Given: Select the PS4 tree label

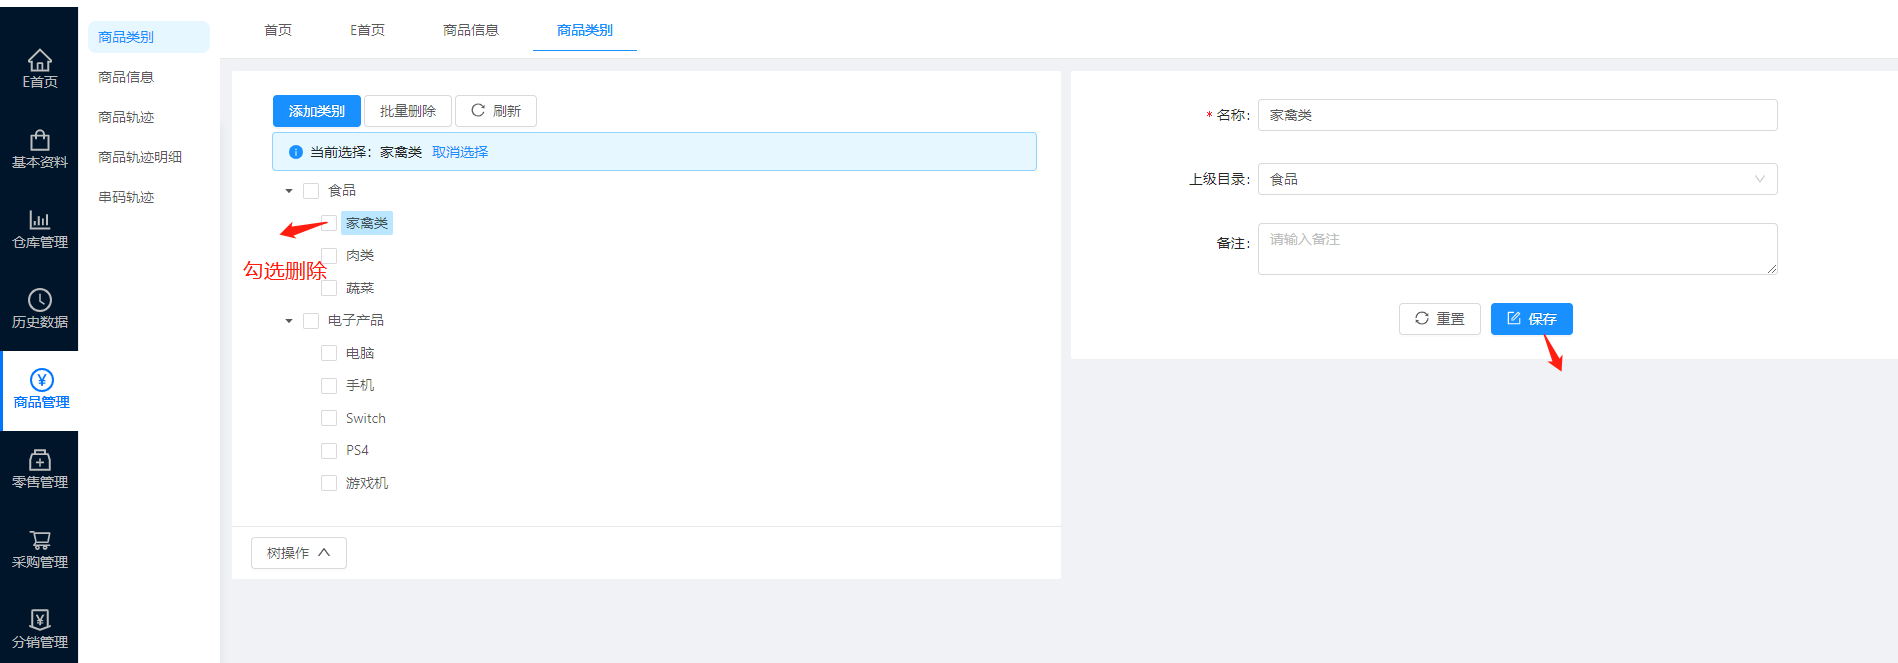Looking at the screenshot, I should coord(357,451).
